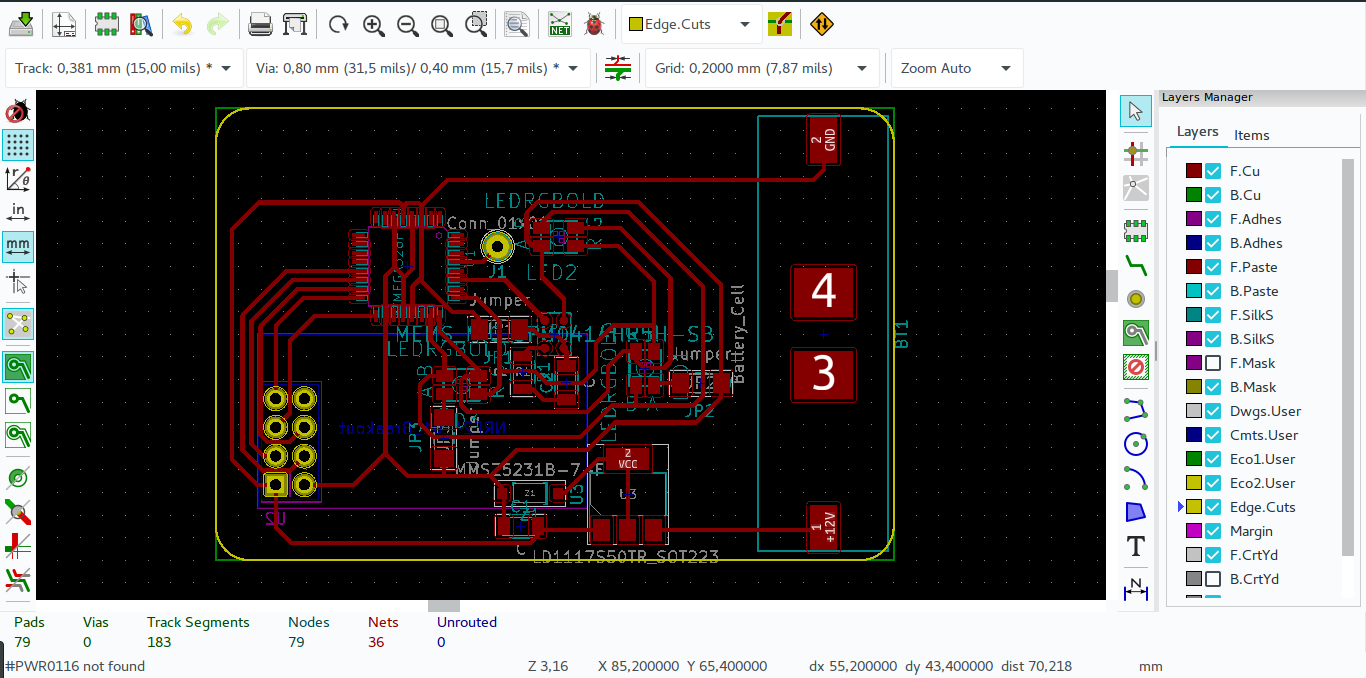1366x678 pixels.
Task: Open the Zoom Auto dropdown
Action: (1005, 67)
